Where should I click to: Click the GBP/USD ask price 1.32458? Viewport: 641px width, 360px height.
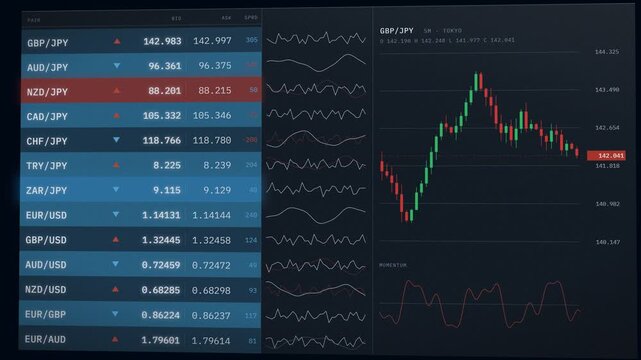coord(211,240)
